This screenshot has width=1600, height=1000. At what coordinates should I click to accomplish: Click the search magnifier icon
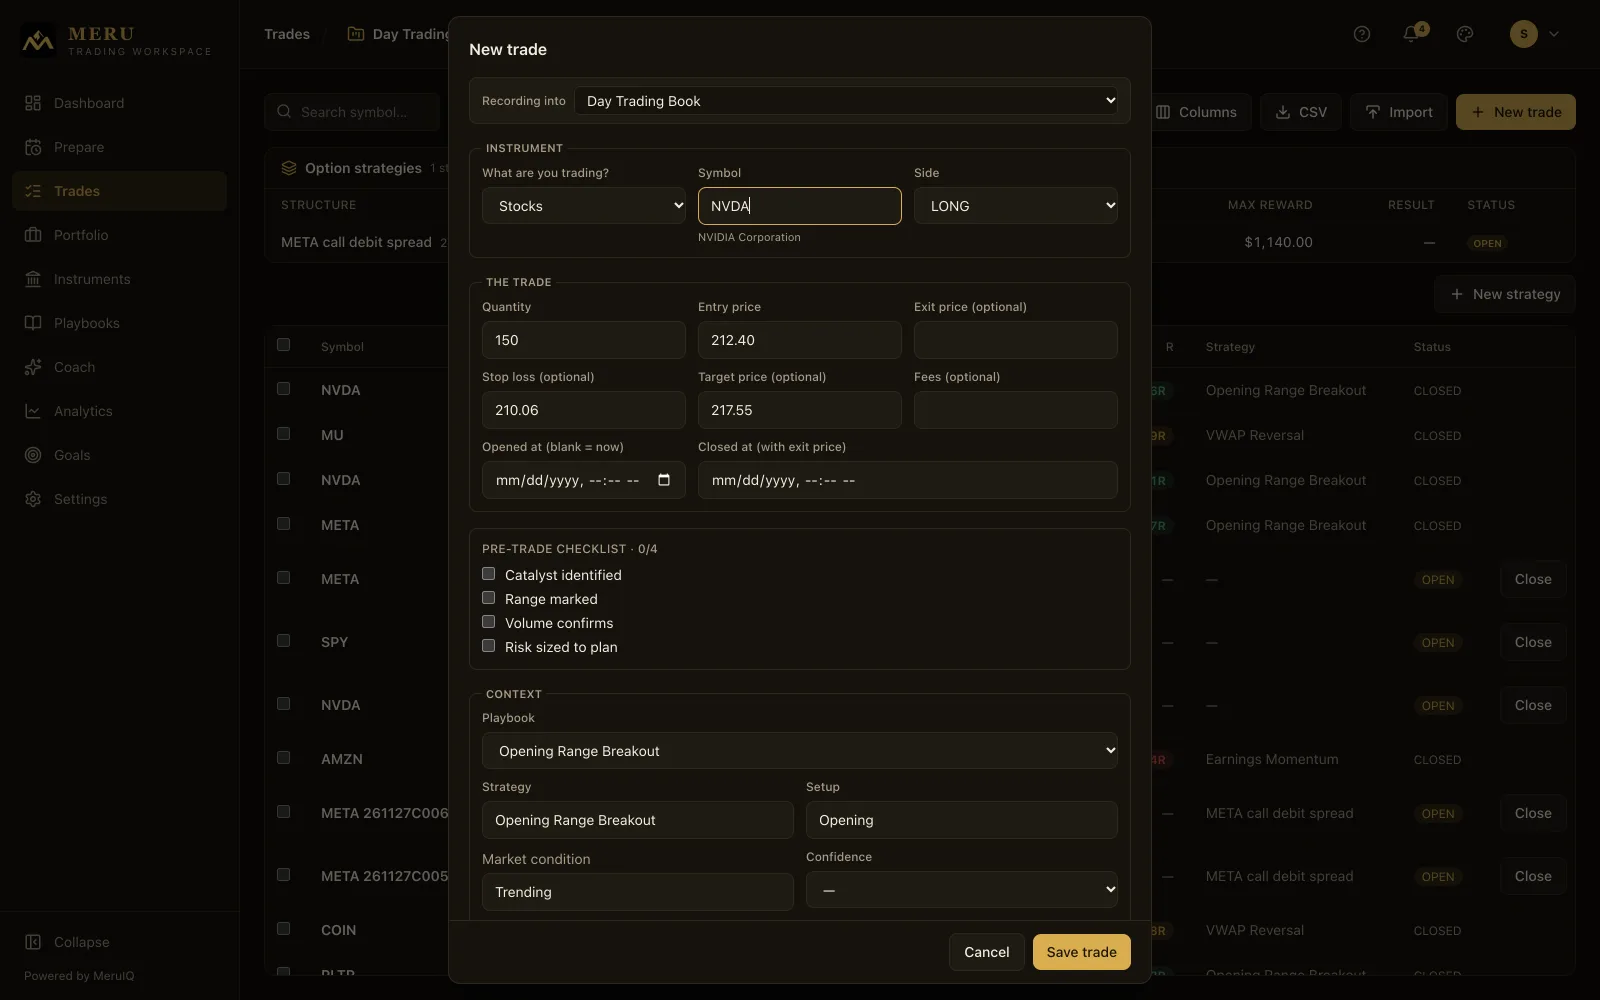pos(284,112)
